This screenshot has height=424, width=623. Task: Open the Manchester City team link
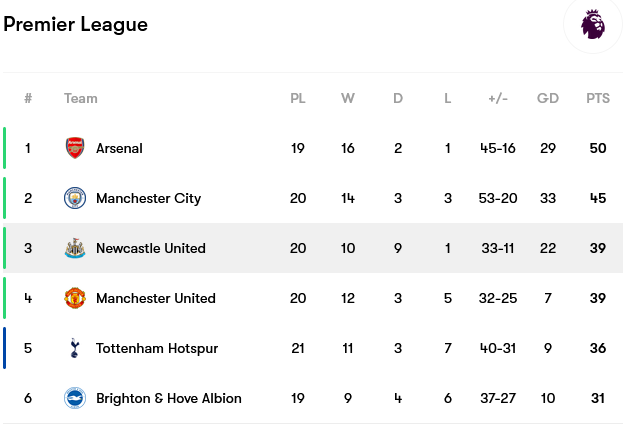point(149,198)
